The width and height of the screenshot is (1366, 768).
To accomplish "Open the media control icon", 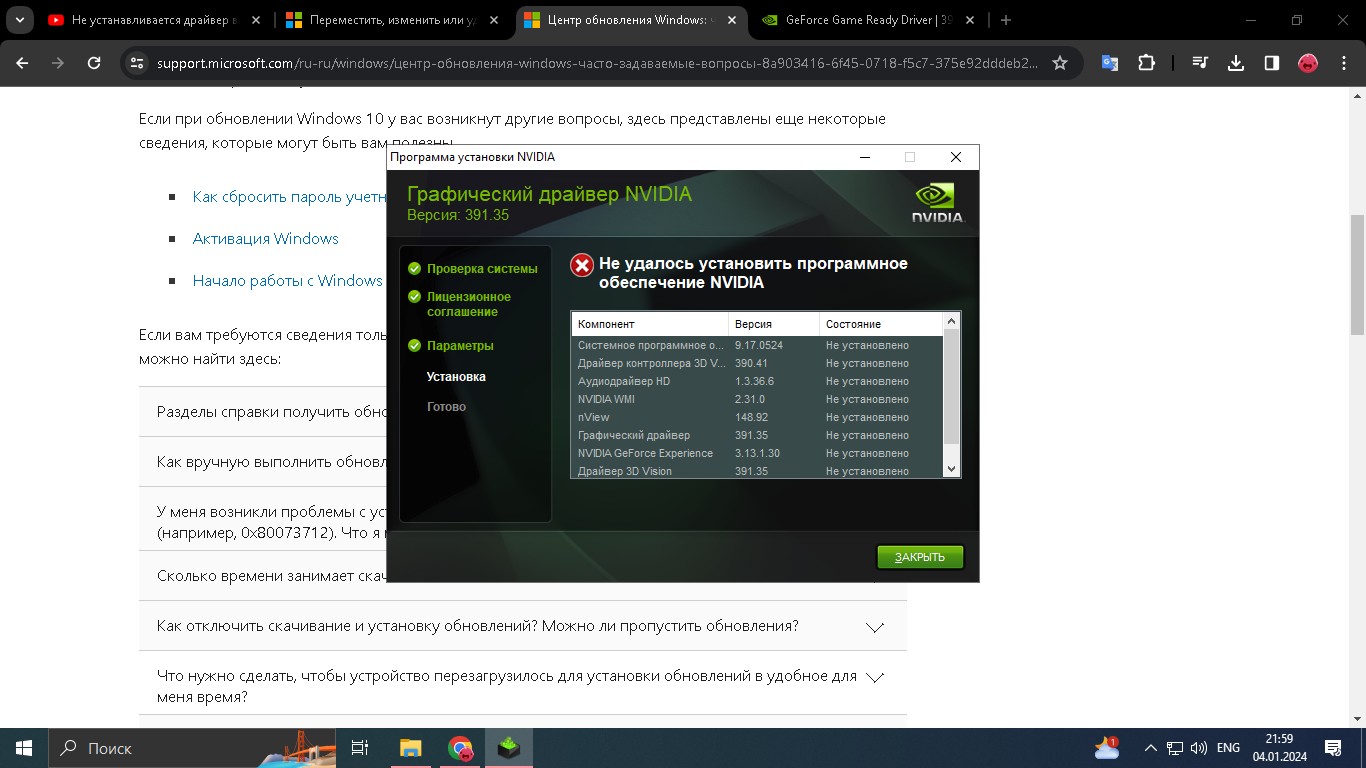I will click(1200, 63).
